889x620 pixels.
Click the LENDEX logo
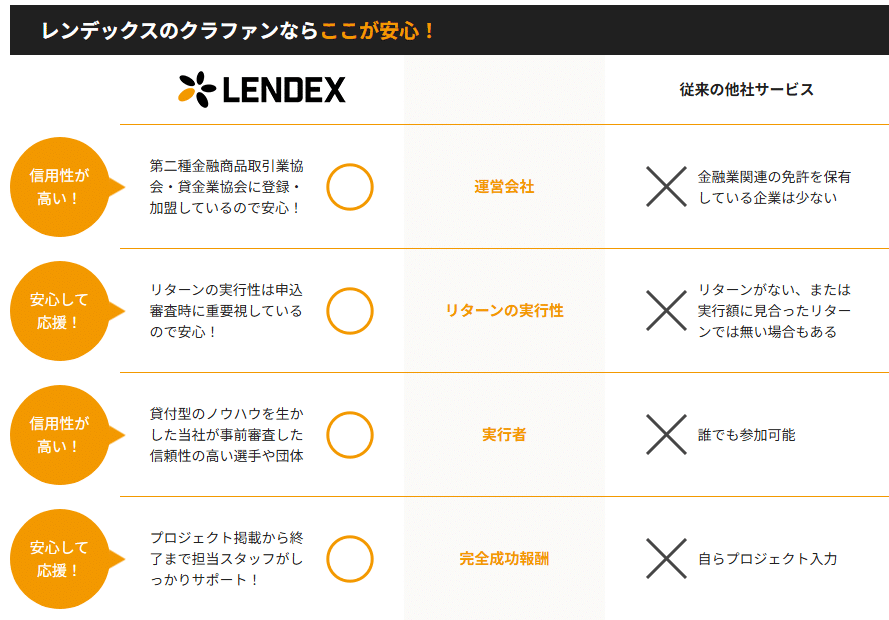tap(262, 90)
